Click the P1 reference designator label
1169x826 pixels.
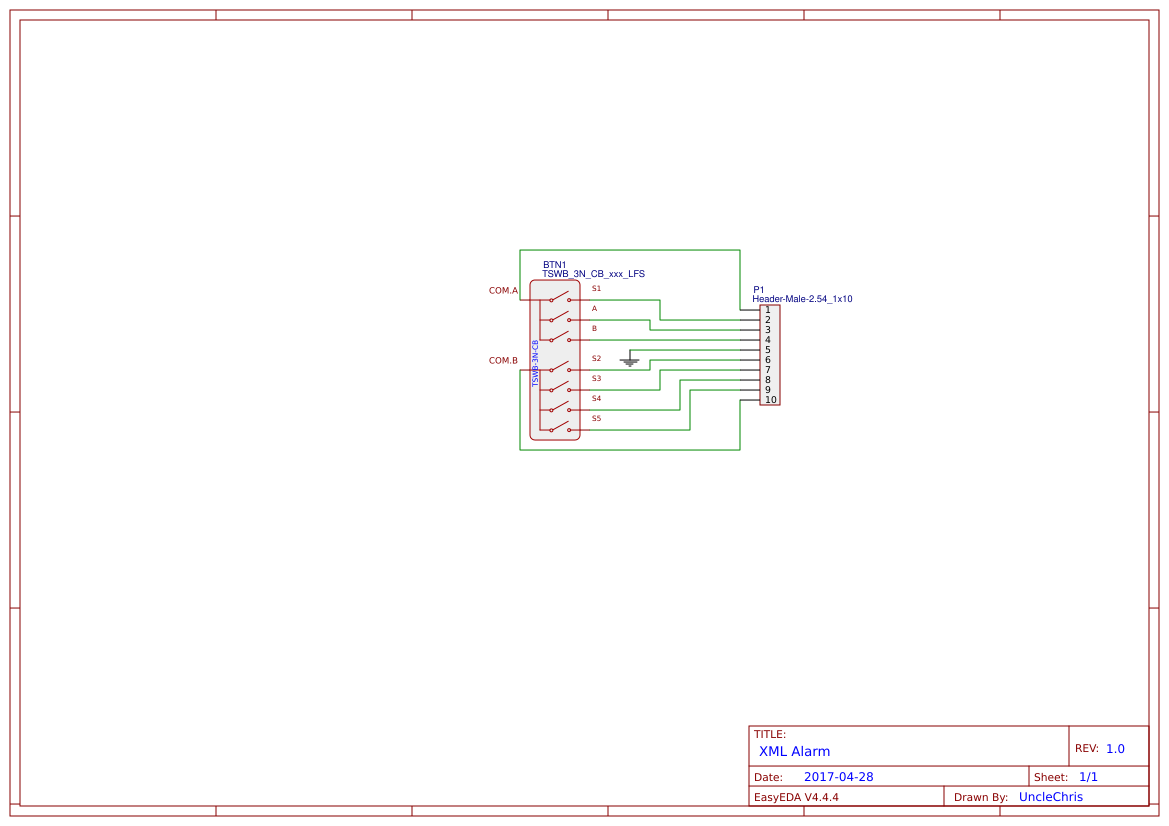tap(758, 290)
